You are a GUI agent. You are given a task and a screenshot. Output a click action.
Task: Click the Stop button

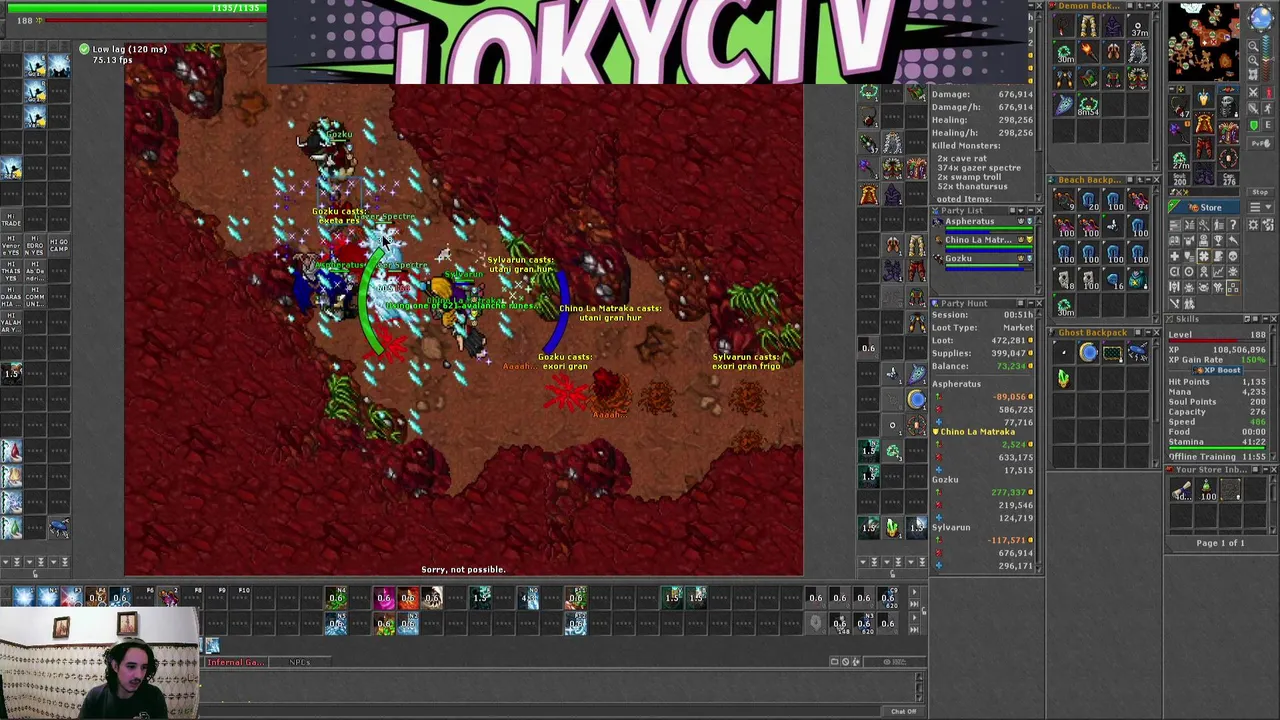pyautogui.click(x=1260, y=192)
